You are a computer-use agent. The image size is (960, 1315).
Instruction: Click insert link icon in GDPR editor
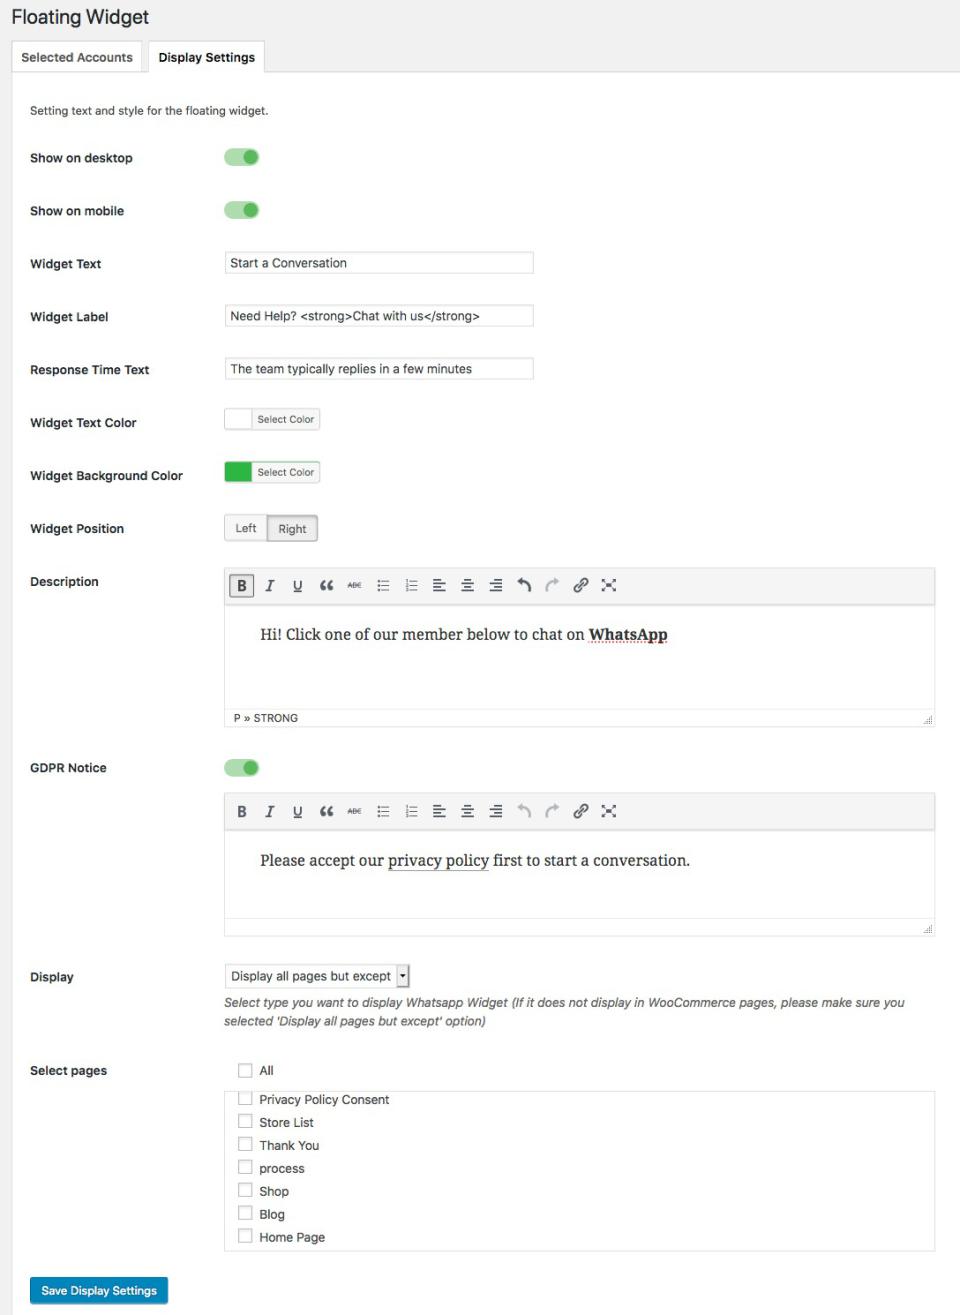(580, 811)
